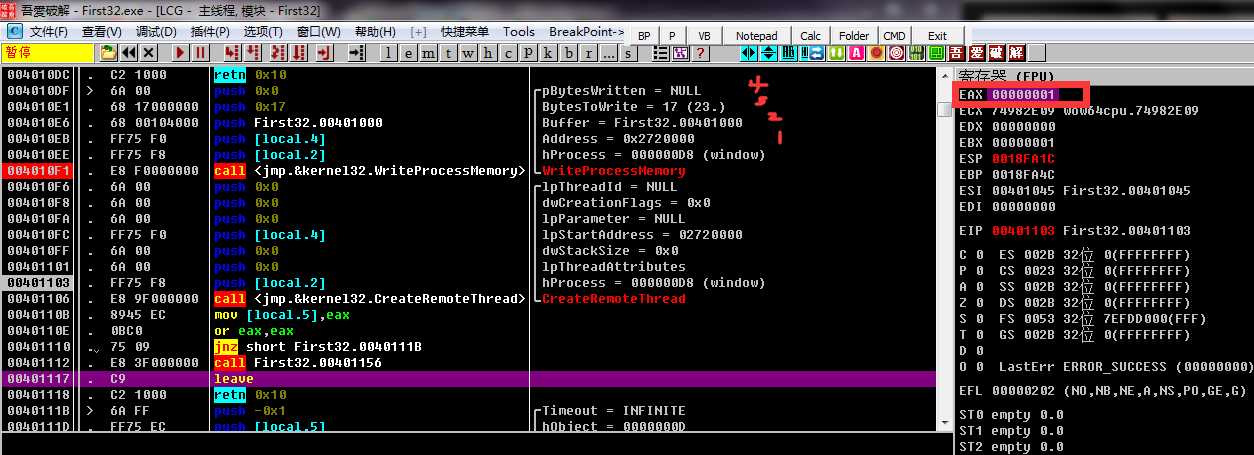Click the pink 'A' toolbar icon

(x=857, y=53)
